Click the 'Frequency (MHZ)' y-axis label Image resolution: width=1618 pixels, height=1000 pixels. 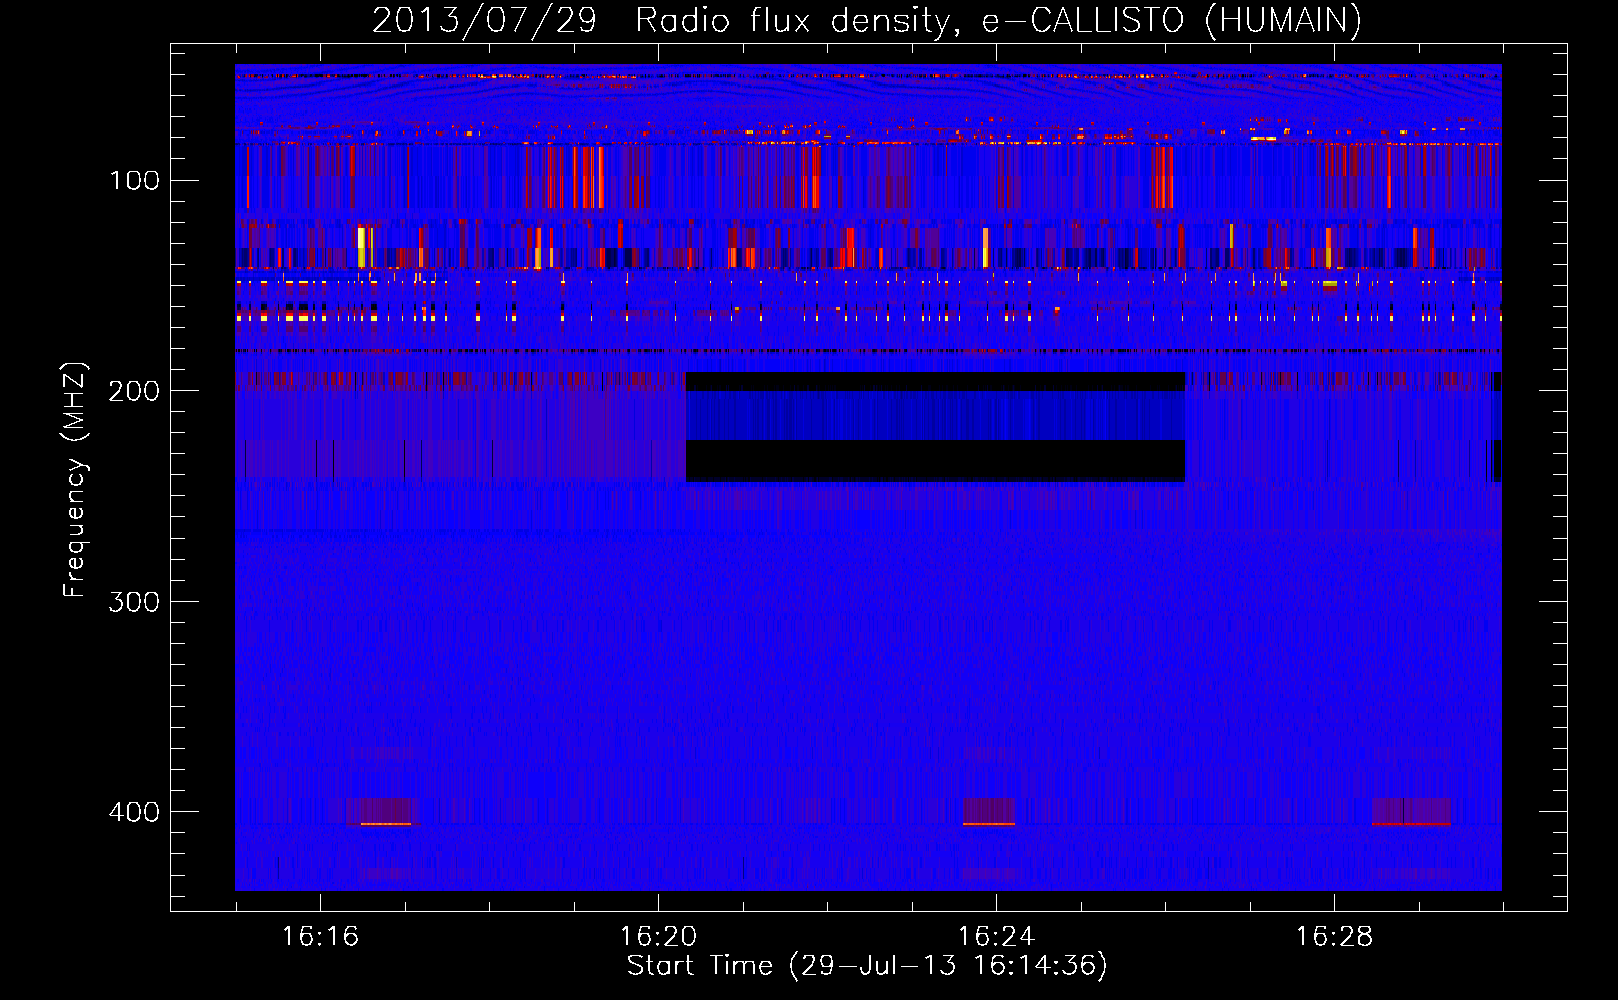75,479
